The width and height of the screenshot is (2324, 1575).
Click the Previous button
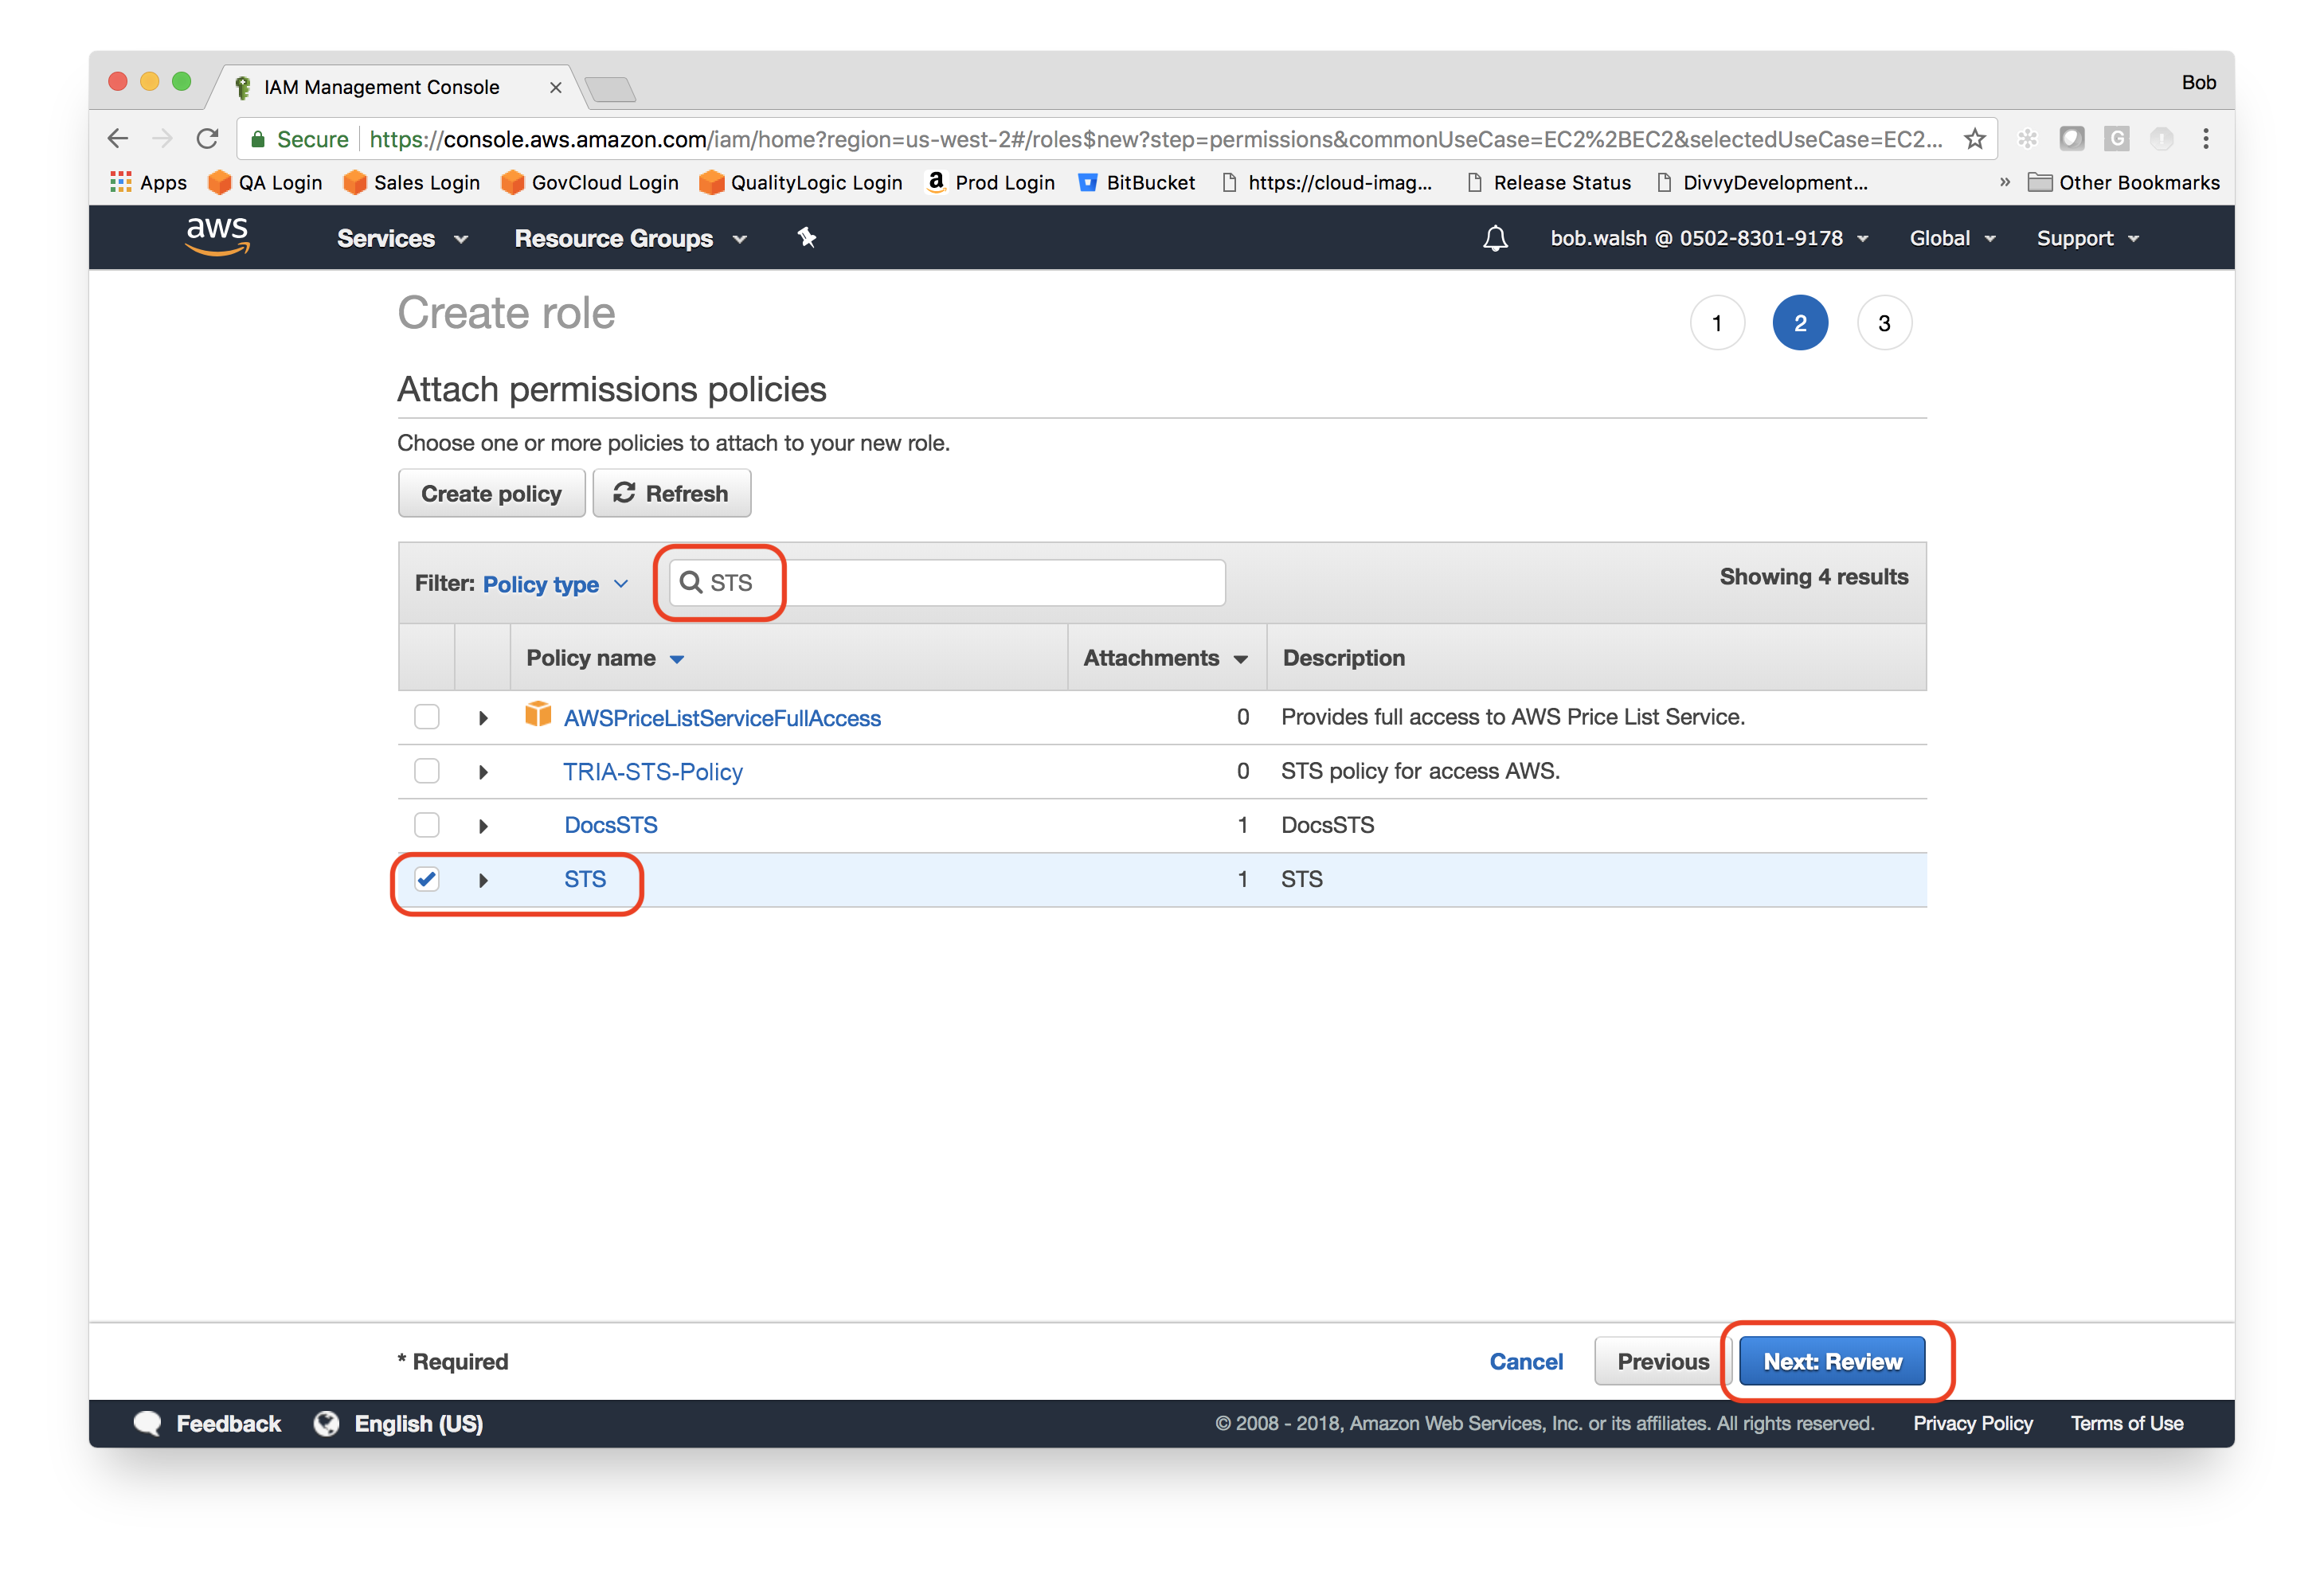point(1663,1361)
